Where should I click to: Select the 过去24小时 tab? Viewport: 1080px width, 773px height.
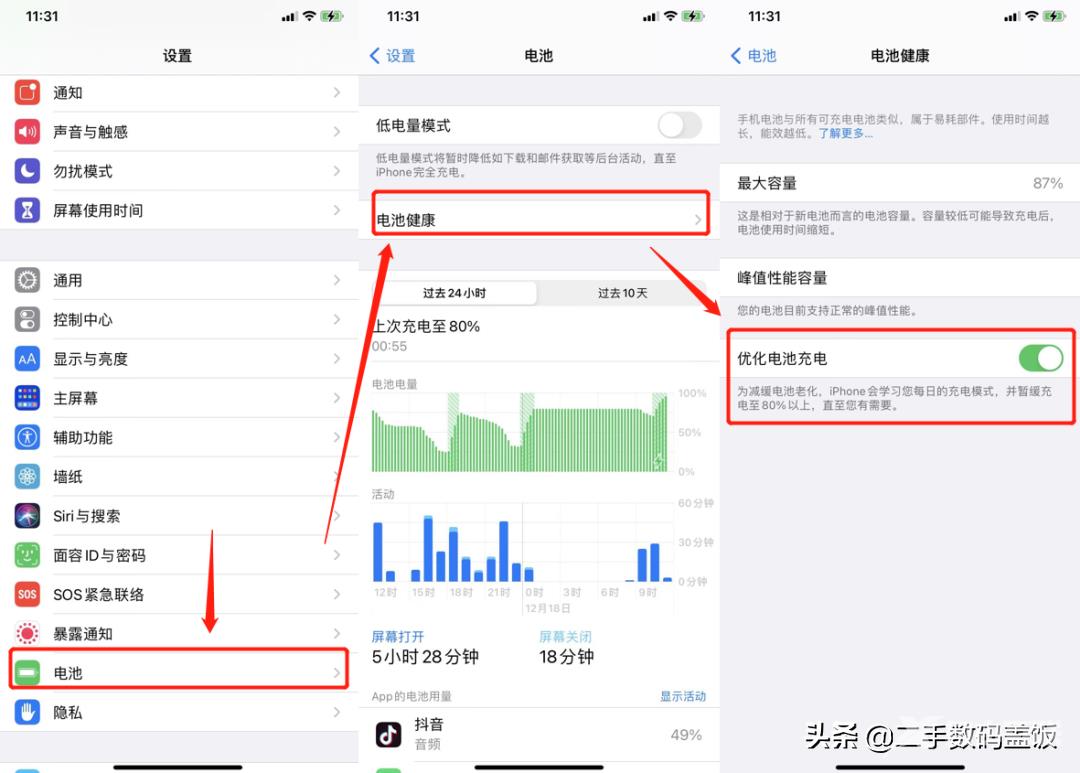(x=455, y=293)
